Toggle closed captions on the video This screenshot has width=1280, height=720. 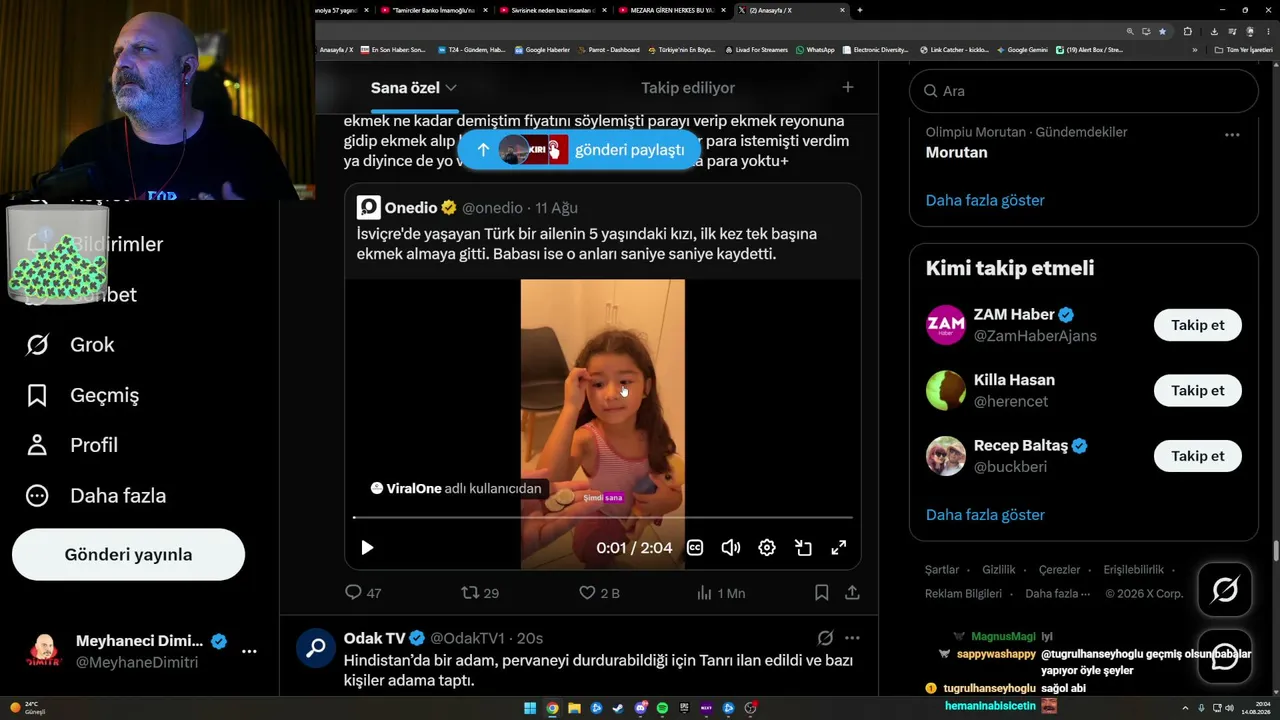pos(695,548)
